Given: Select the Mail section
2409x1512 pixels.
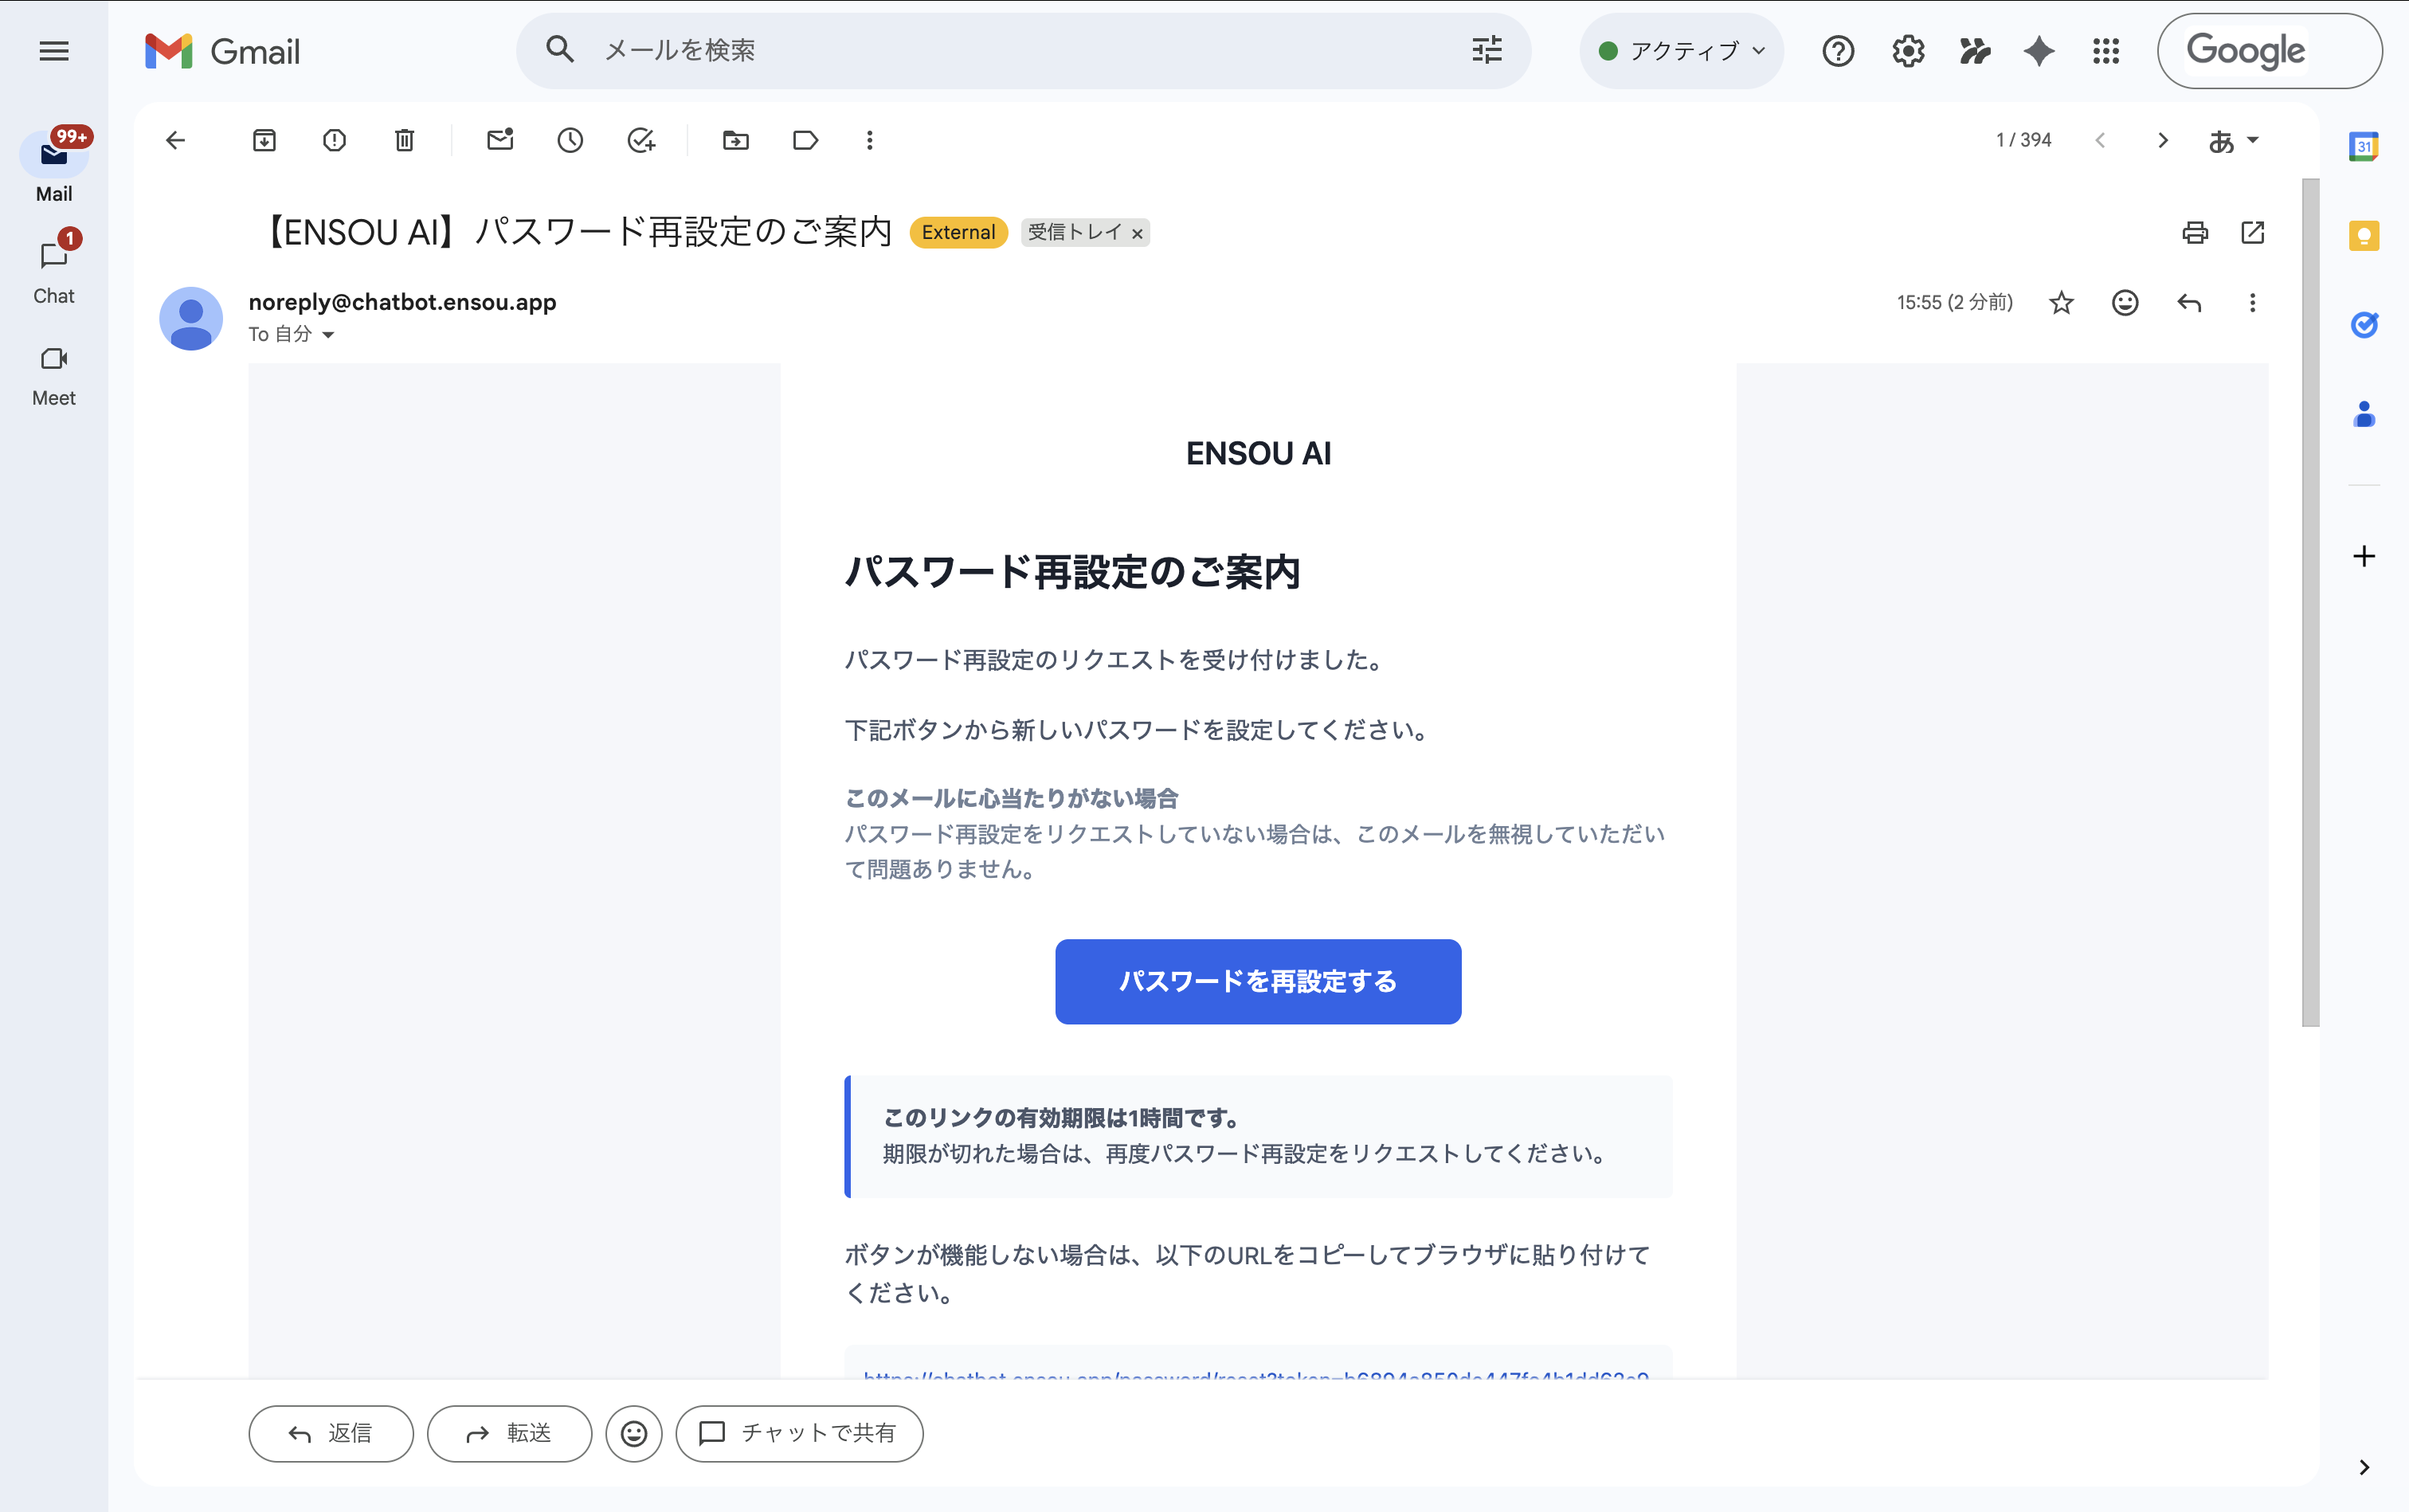Looking at the screenshot, I should (x=54, y=166).
